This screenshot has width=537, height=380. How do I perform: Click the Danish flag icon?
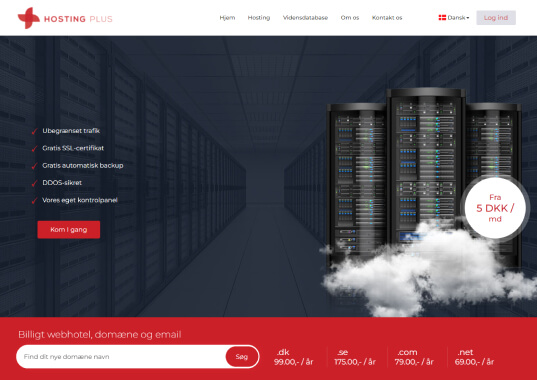click(x=442, y=17)
